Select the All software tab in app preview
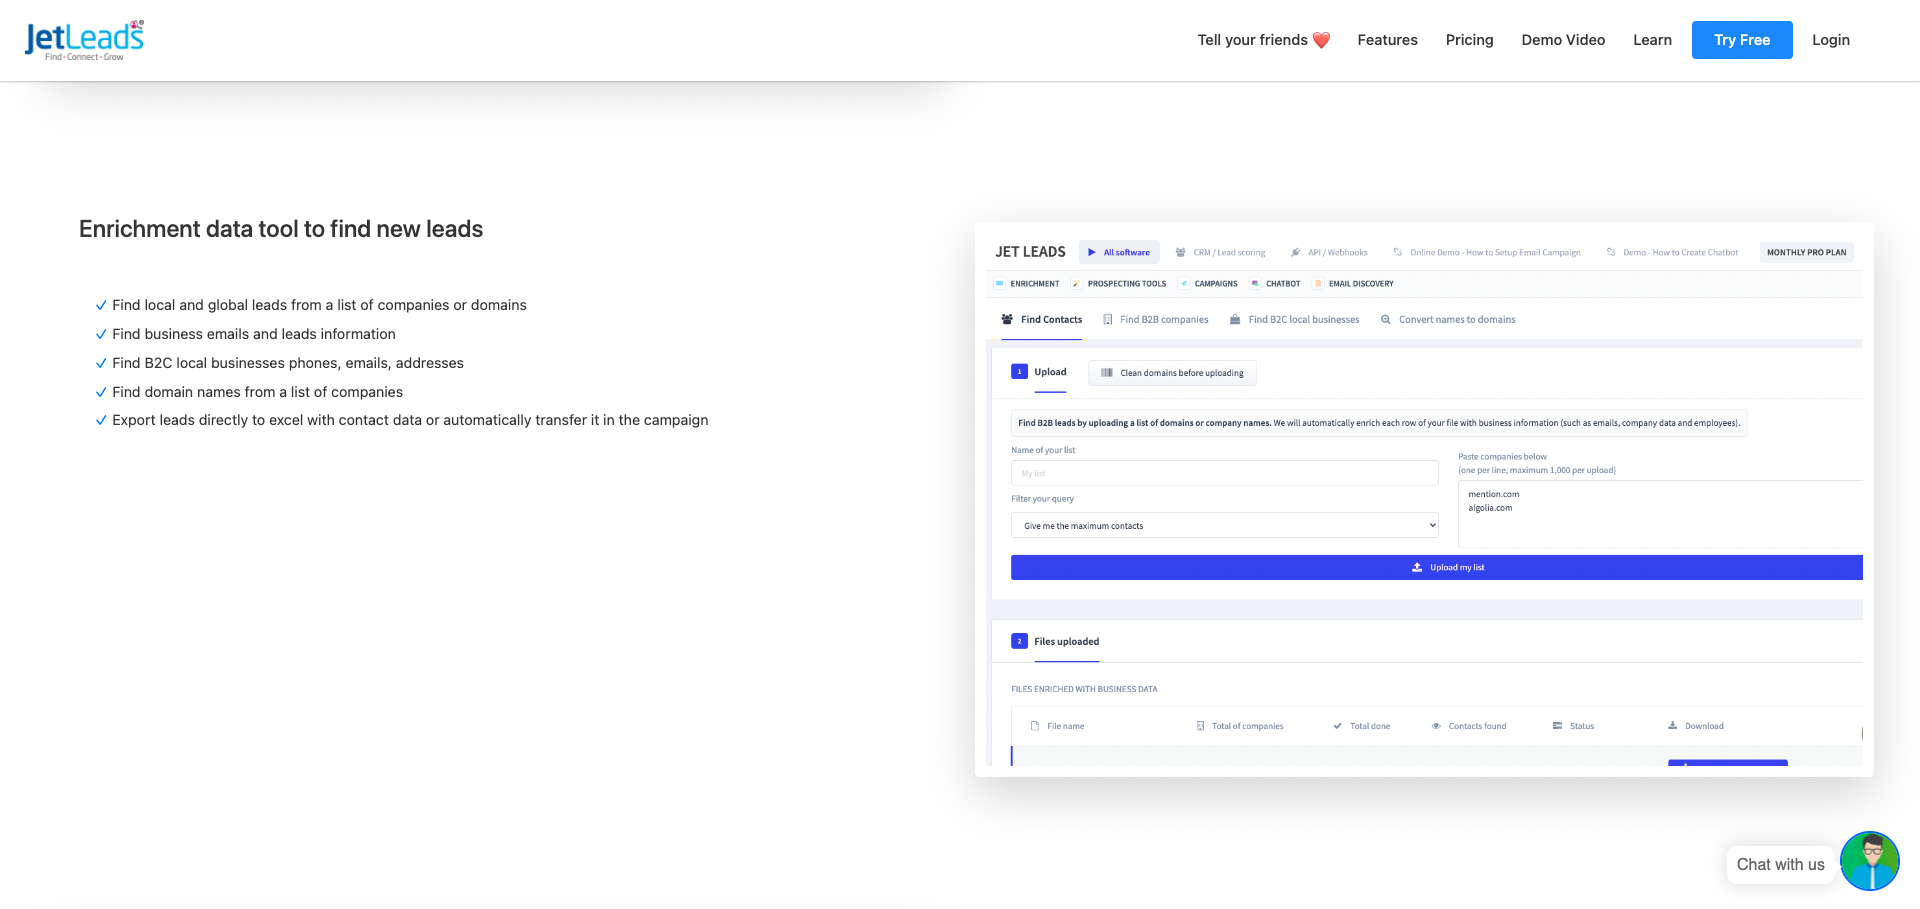 1119,252
